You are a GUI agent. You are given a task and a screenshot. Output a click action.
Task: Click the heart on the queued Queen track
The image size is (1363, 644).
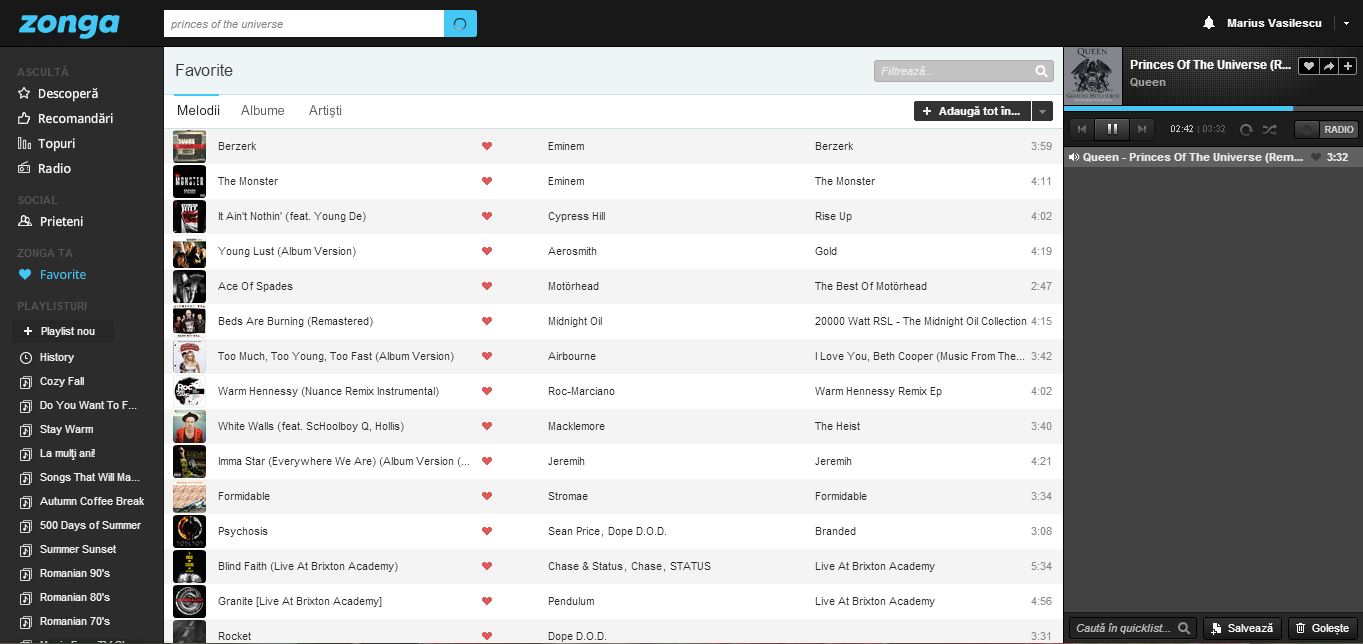point(1316,157)
